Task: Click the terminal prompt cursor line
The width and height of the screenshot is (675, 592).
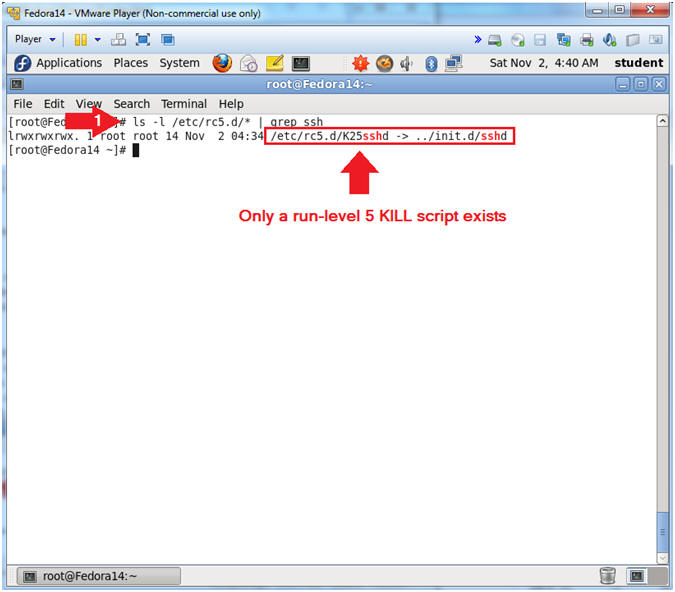Action: coord(73,150)
